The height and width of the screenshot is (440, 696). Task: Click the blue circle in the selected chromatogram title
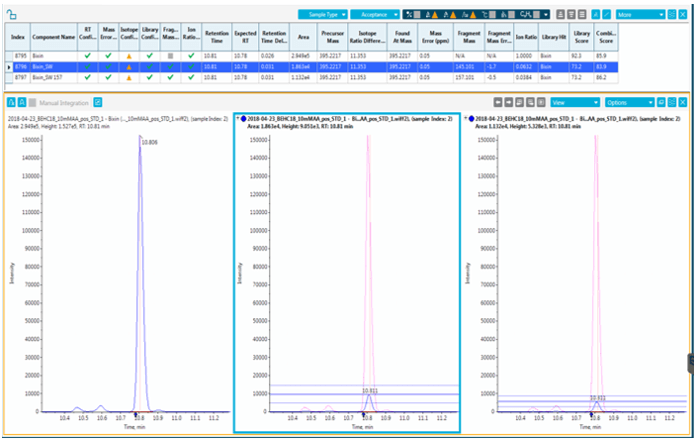pyautogui.click(x=243, y=119)
